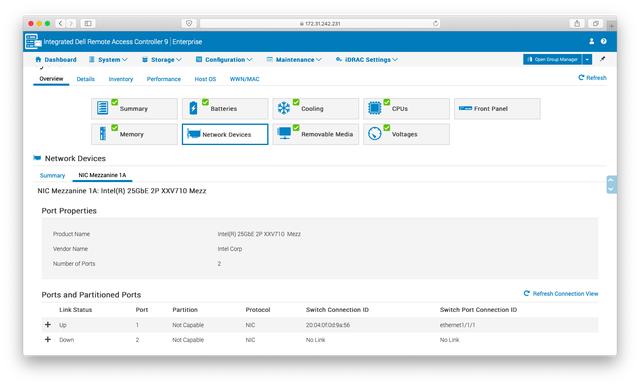Expand port 1 row with plus
The width and height of the screenshot is (640, 386).
pos(48,325)
